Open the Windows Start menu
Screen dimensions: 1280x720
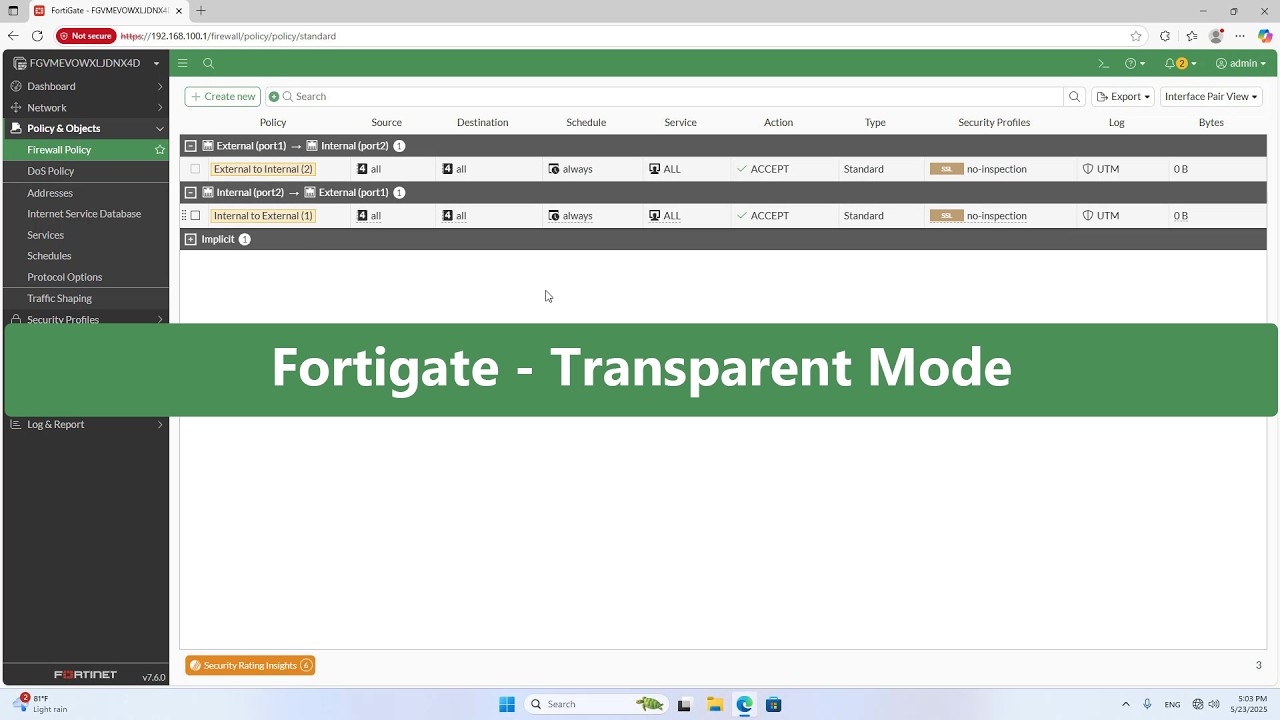pos(507,704)
